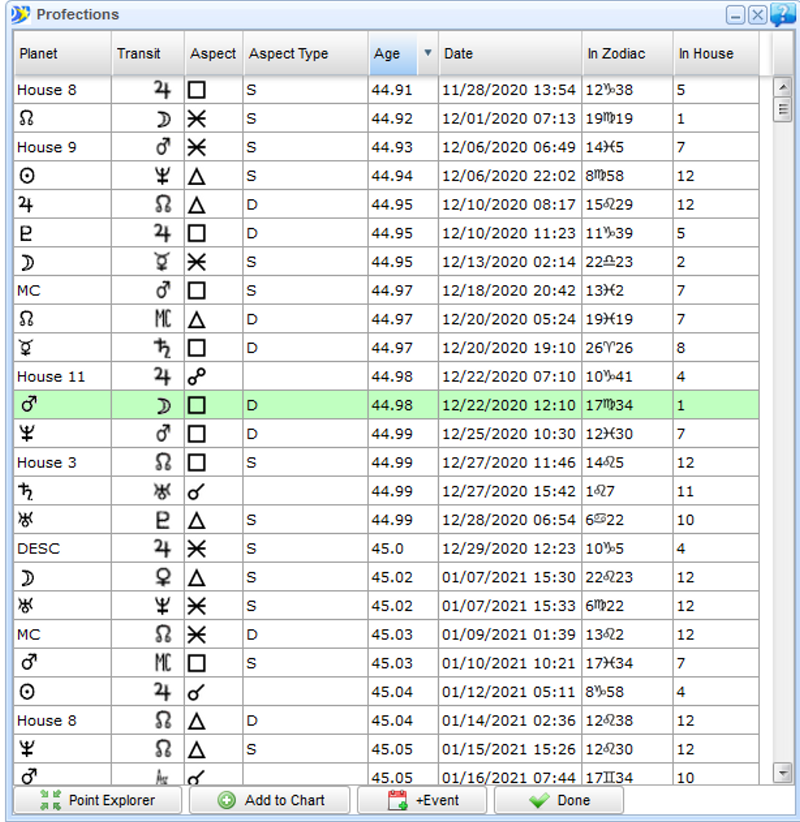Click the conjunction symbol in the 12/27/2020 15:42 row
The image size is (800, 822).
[197, 491]
